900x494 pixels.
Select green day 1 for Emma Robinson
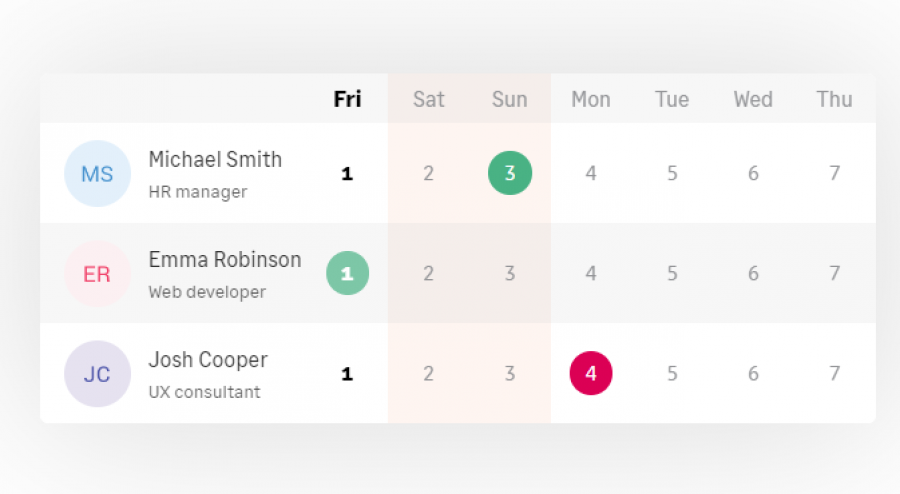tap(347, 273)
